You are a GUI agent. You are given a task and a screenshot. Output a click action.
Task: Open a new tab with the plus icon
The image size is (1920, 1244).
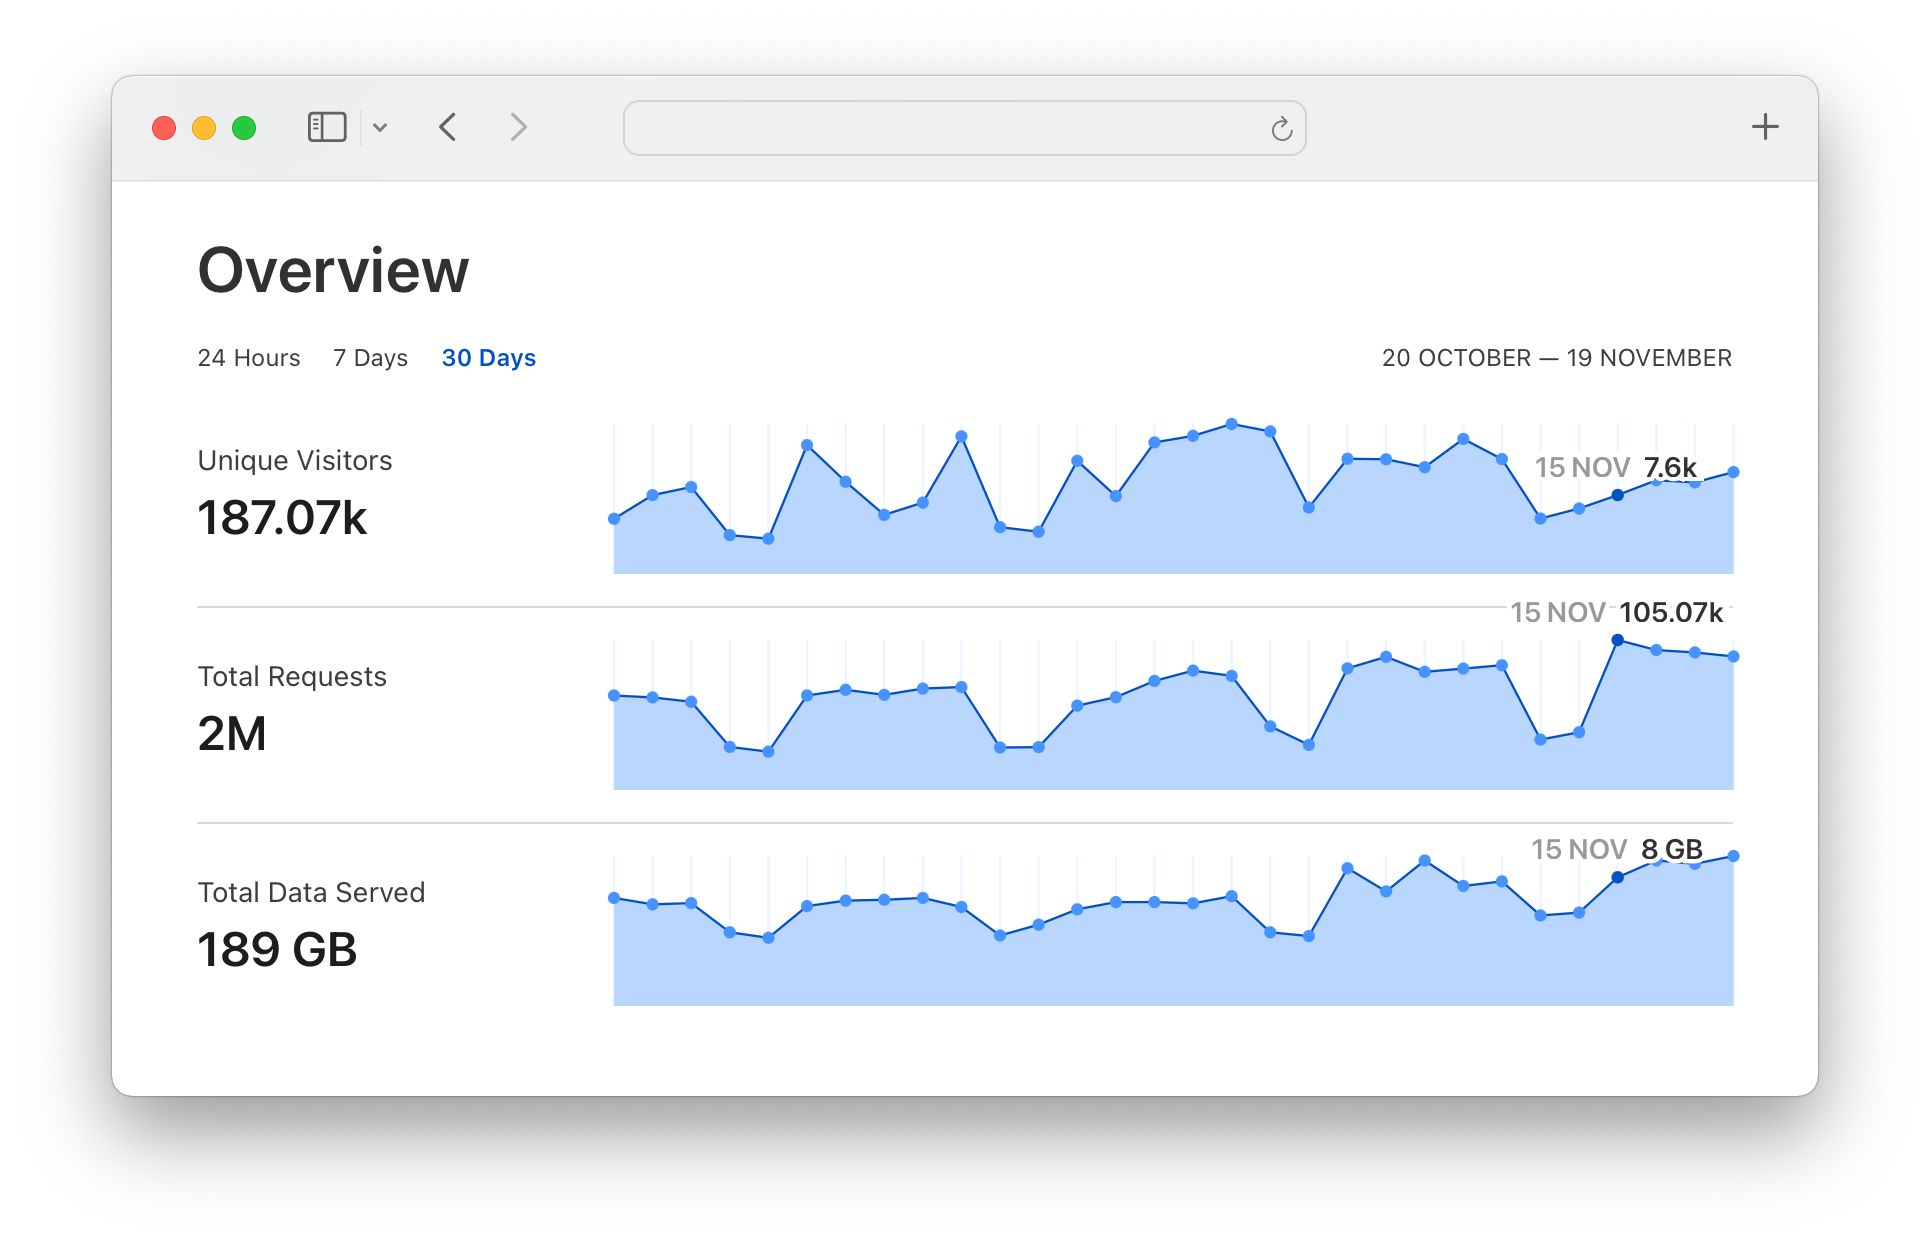1765,127
